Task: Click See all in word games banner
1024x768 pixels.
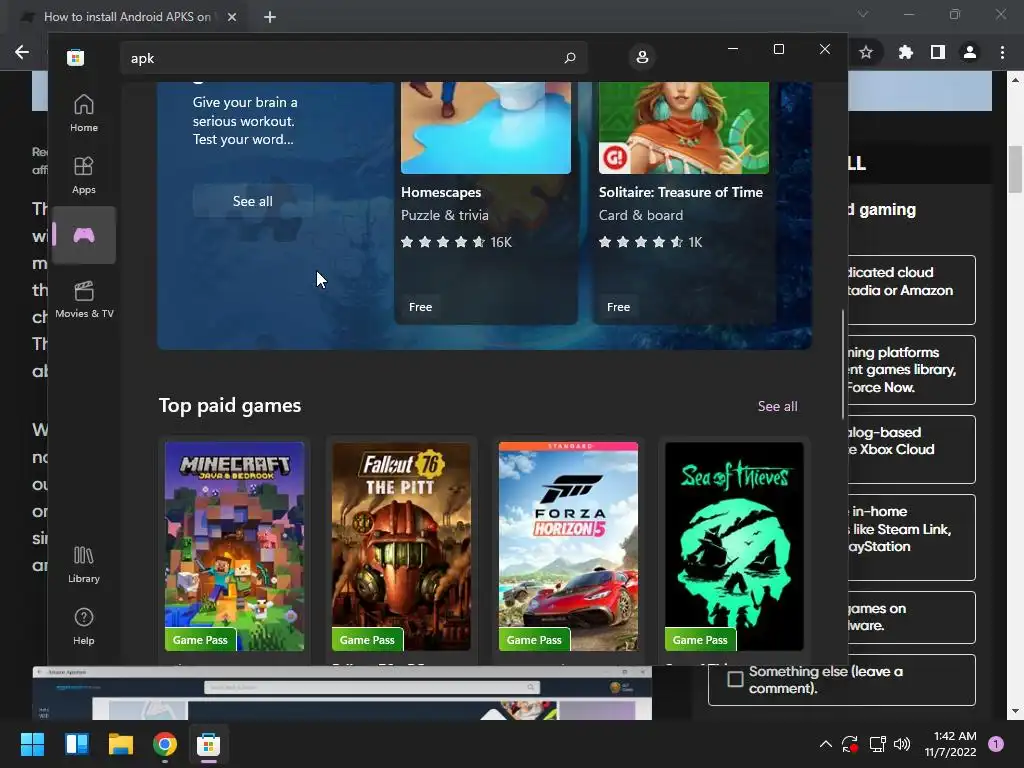Action: coord(253,201)
